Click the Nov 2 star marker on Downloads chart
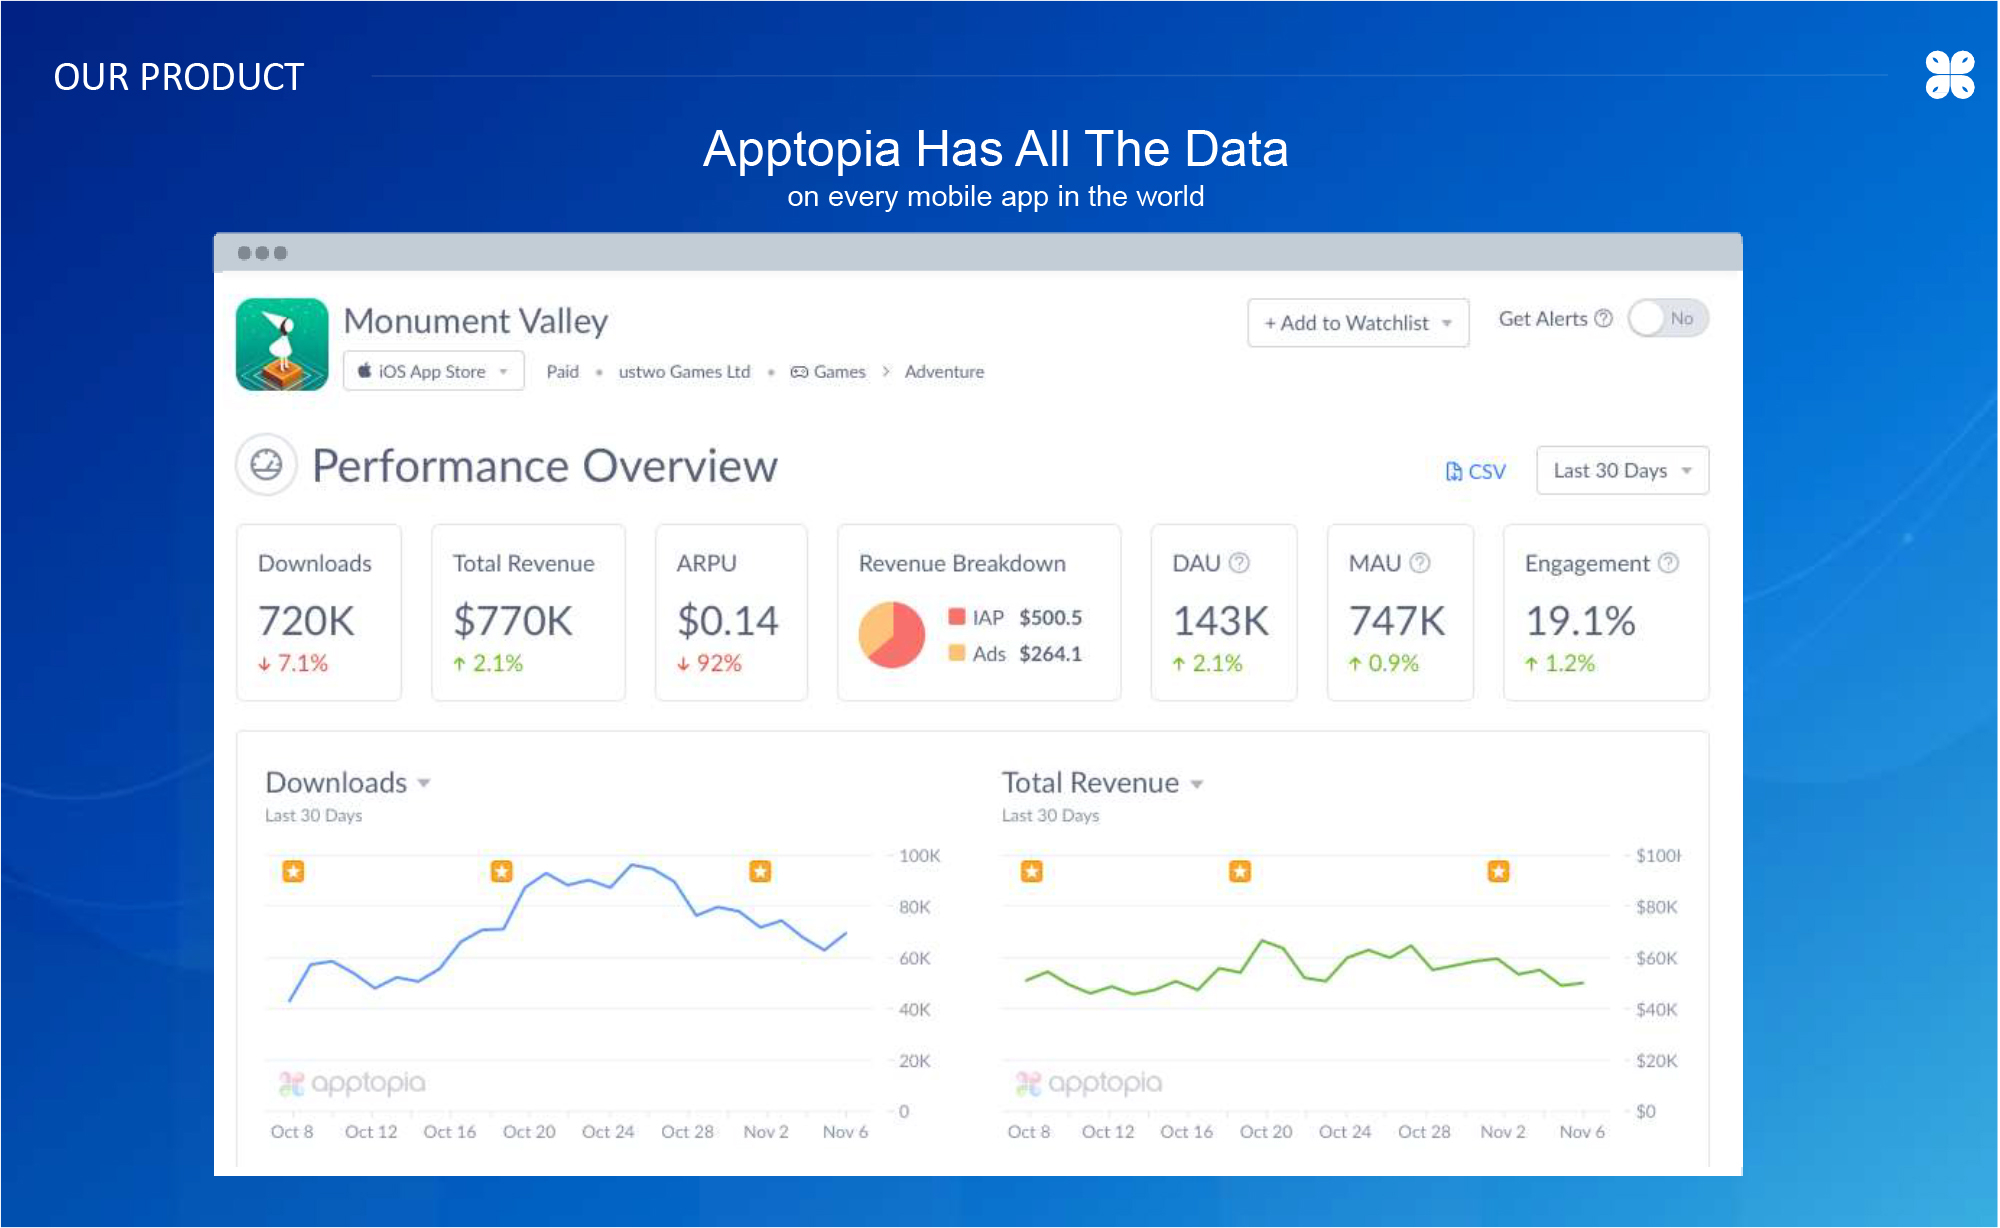 click(760, 872)
